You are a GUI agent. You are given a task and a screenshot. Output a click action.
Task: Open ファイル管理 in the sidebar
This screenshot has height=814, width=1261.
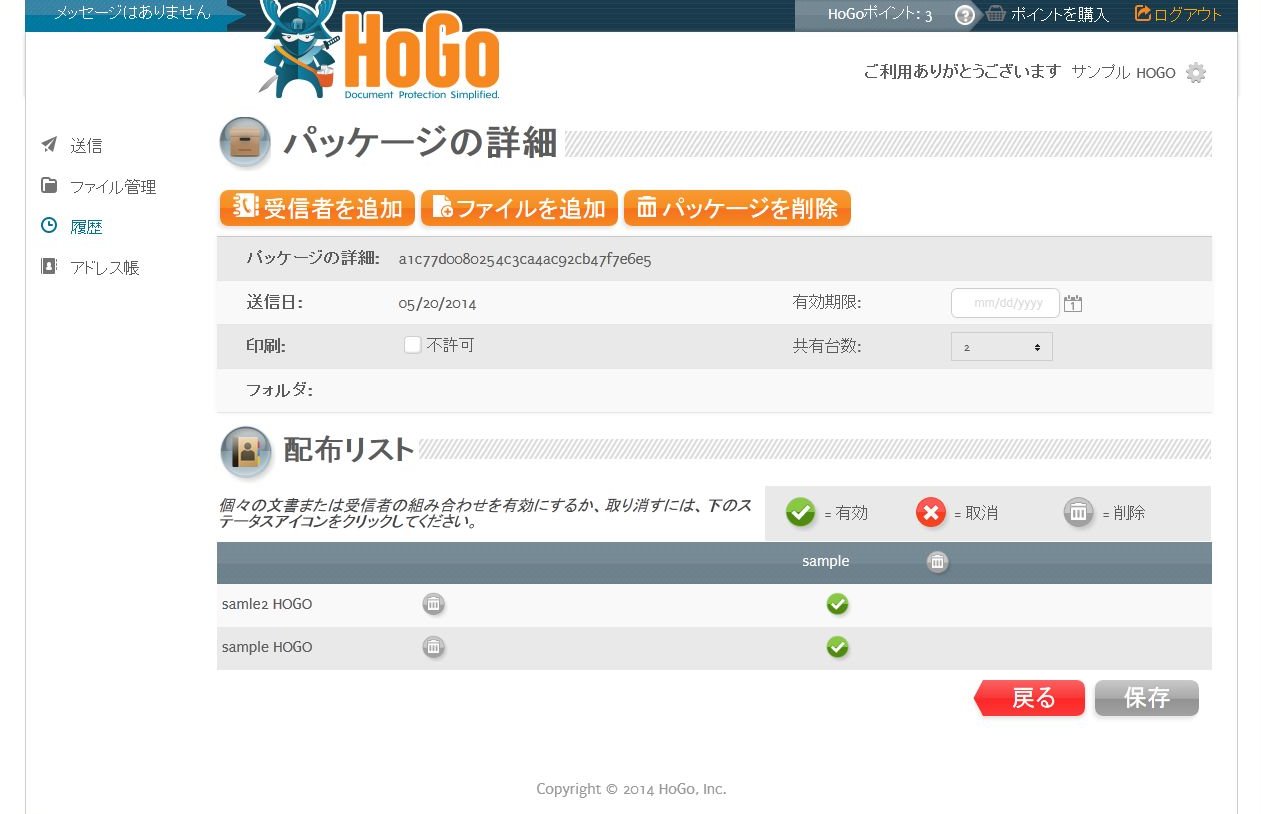(111, 187)
